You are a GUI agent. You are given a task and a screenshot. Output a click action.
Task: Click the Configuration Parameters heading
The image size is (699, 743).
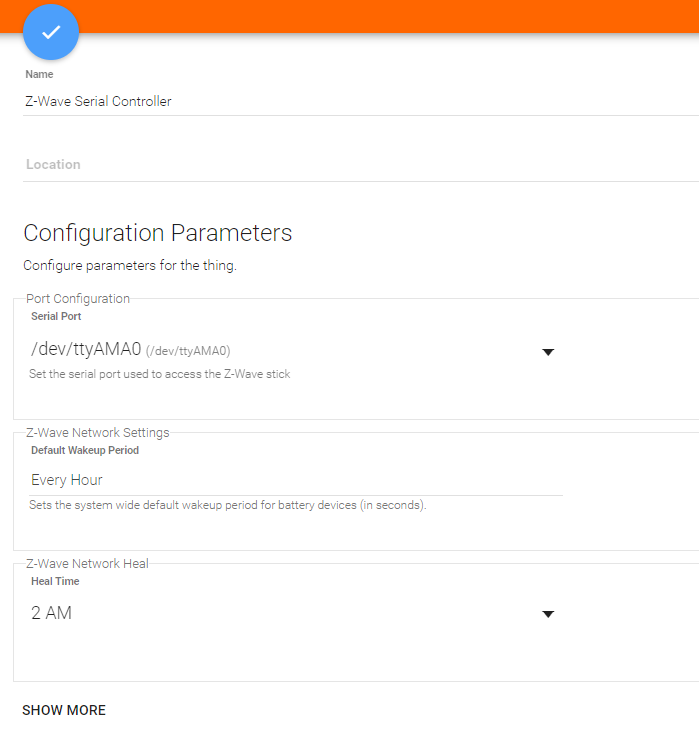pyautogui.click(x=158, y=233)
